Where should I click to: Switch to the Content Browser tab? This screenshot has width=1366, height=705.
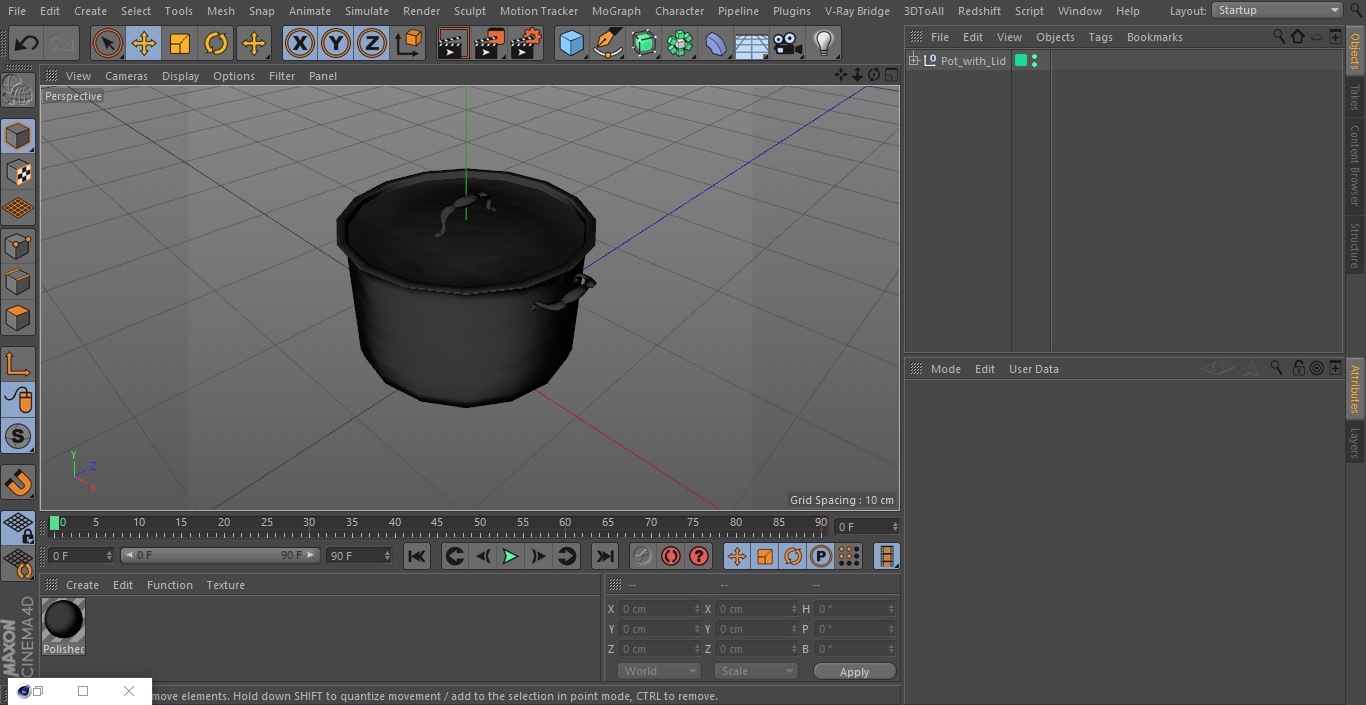click(1355, 165)
